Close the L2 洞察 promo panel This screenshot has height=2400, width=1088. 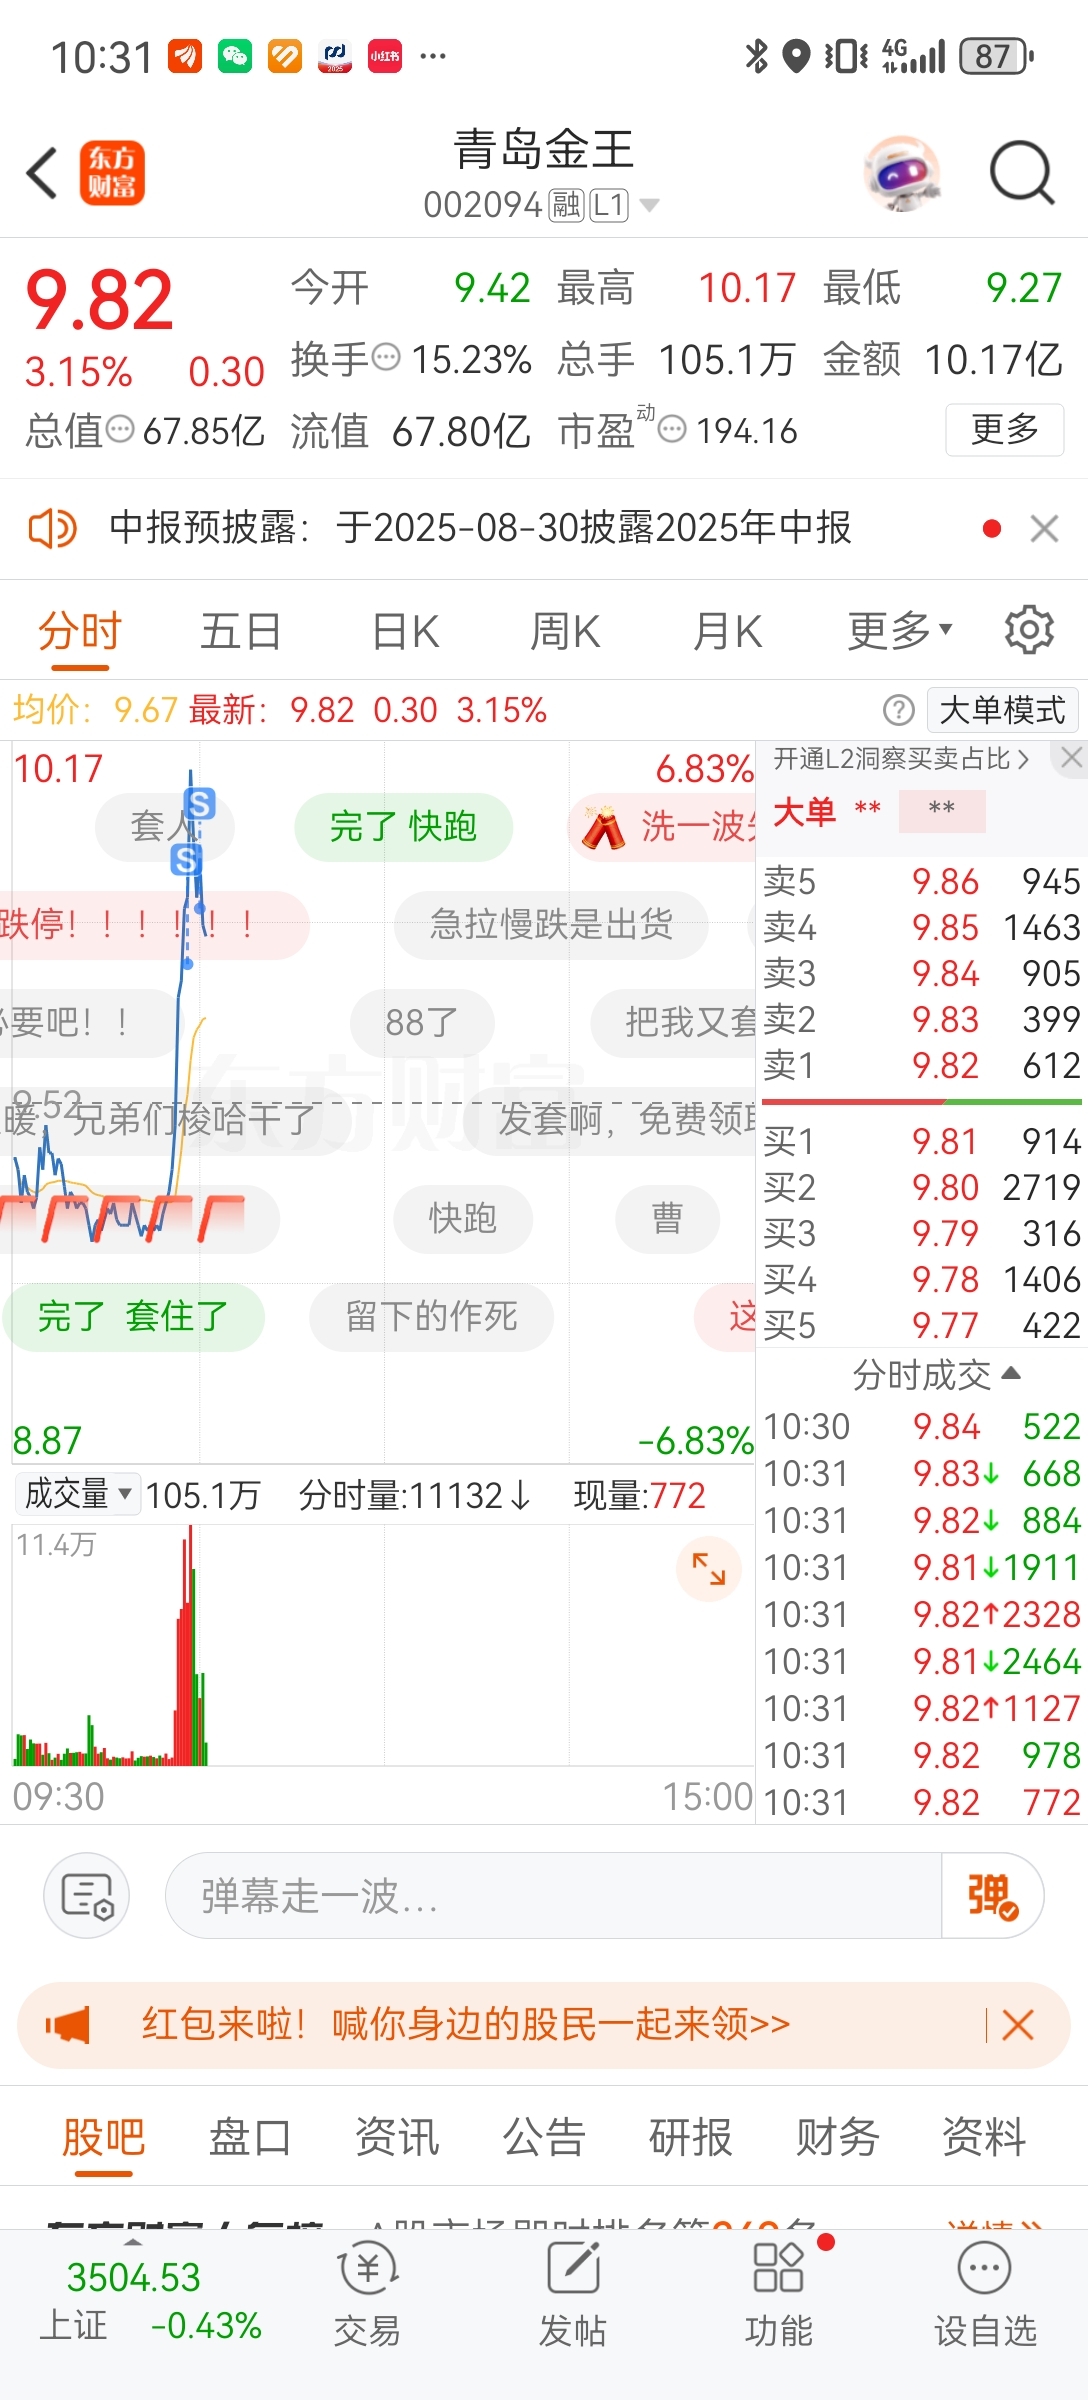pyautogui.click(x=1071, y=758)
